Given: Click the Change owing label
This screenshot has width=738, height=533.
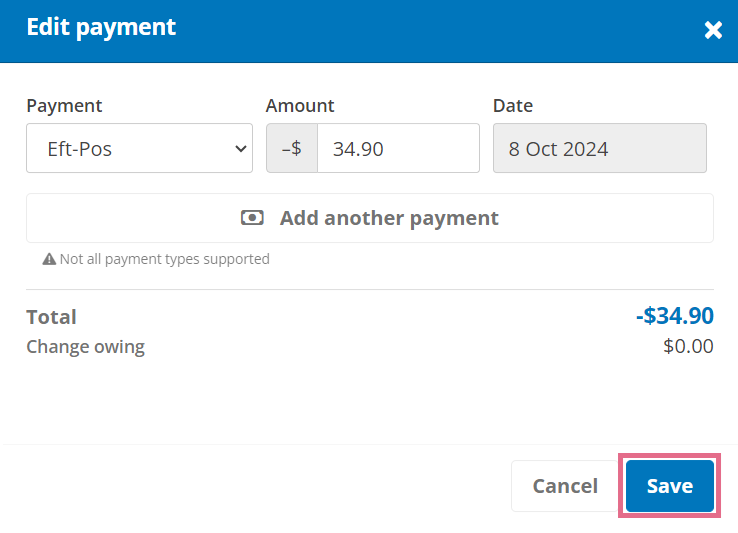Looking at the screenshot, I should pos(86,347).
